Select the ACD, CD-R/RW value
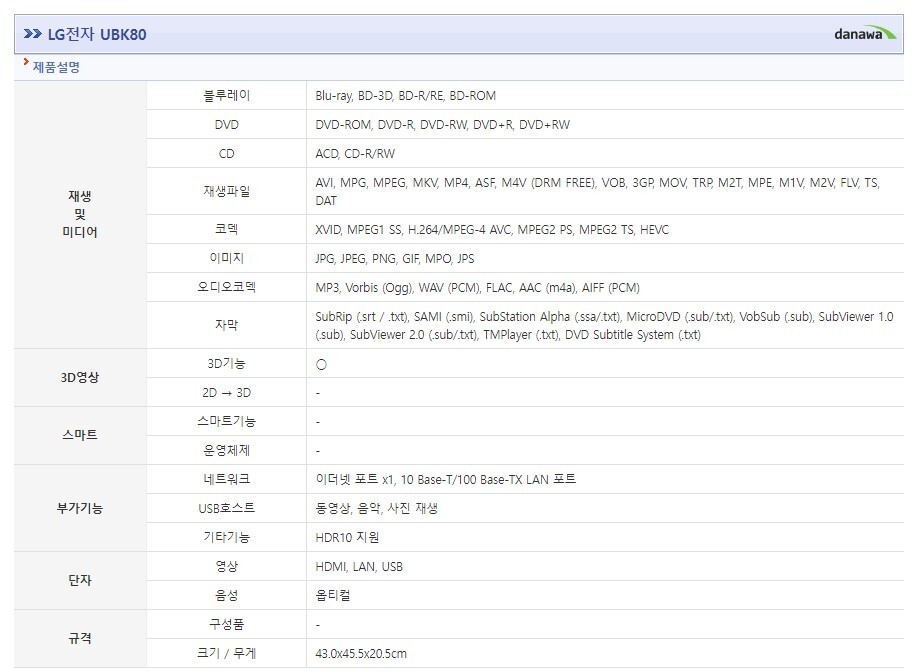The image size is (918, 672). pyautogui.click(x=355, y=154)
